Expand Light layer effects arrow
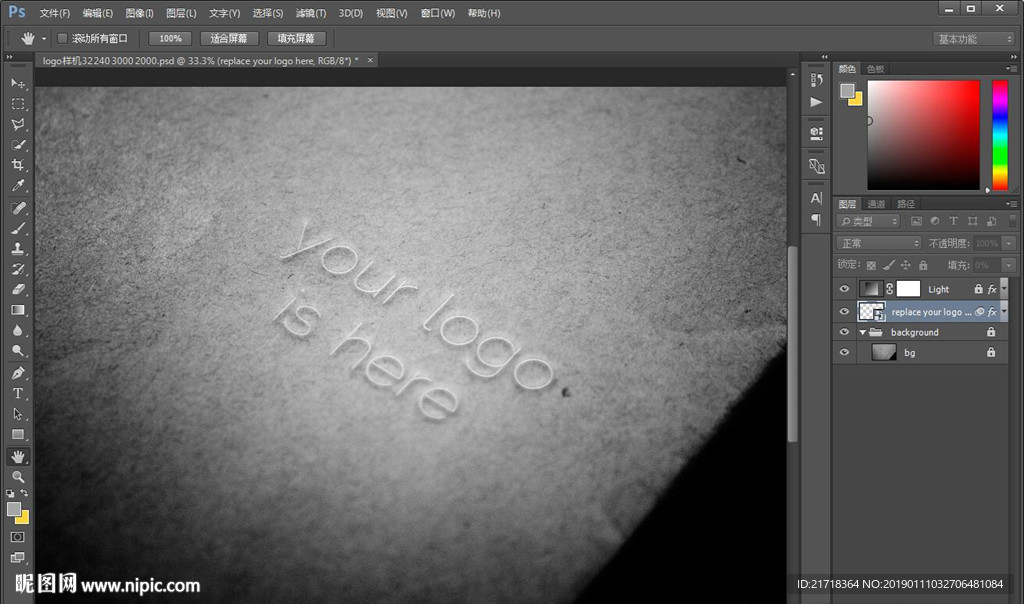Viewport: 1024px width, 604px height. (1004, 289)
